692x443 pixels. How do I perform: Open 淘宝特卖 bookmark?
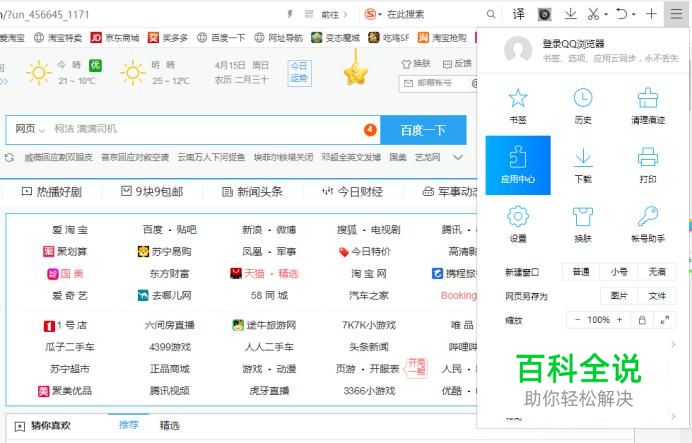click(x=58, y=38)
